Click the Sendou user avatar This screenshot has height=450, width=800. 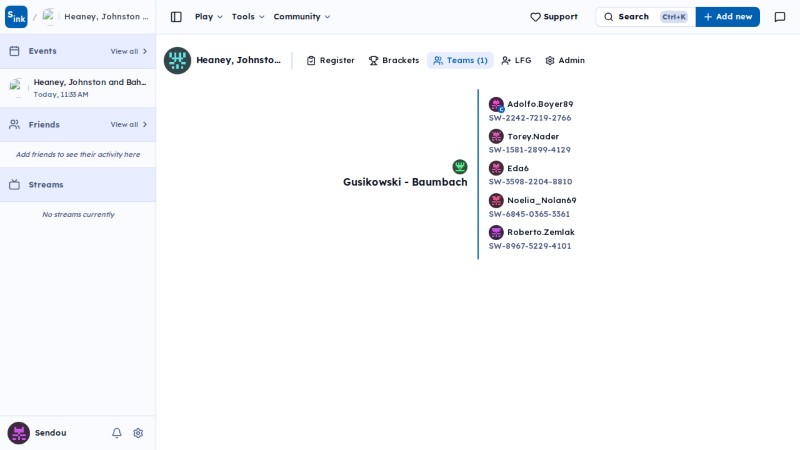coord(18,433)
